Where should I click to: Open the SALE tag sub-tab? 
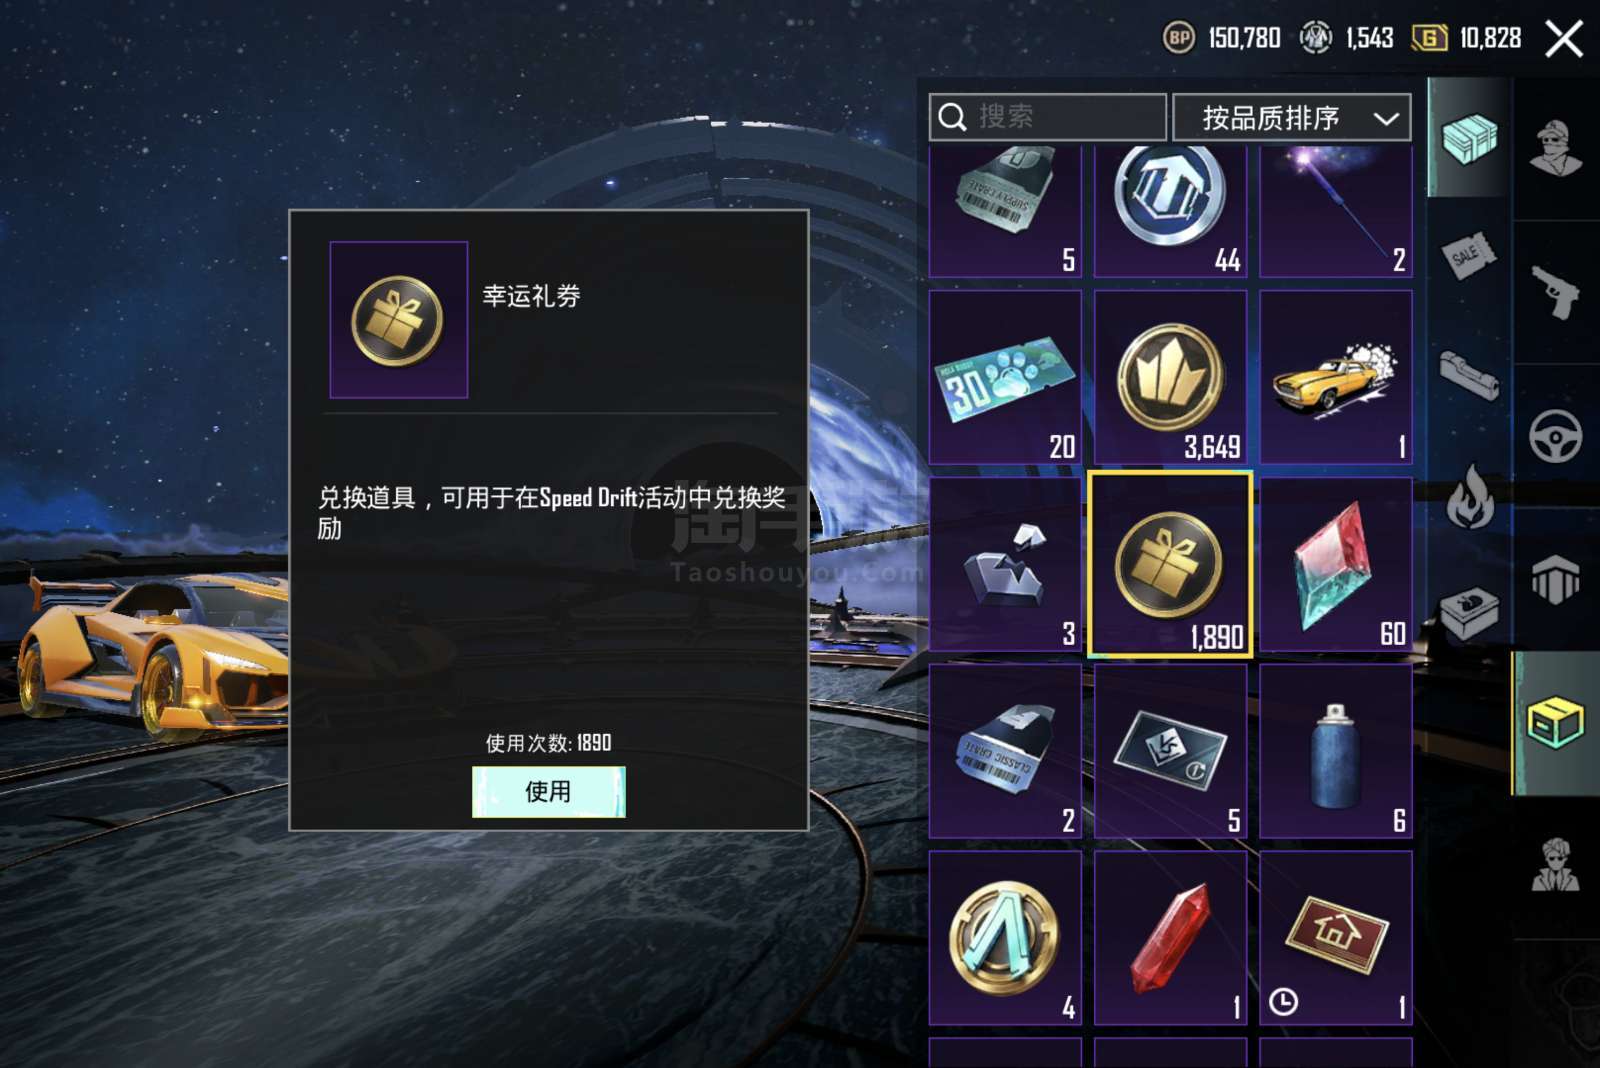(1469, 256)
